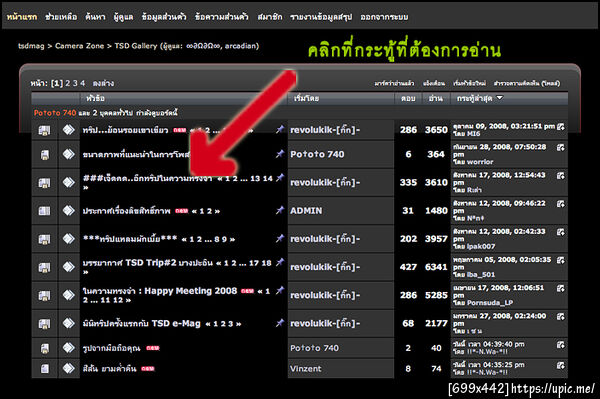Open topic มินิทริปครั้งแรกกับ TSD e-Mag
The height and width of the screenshot is (399, 600).
142,324
